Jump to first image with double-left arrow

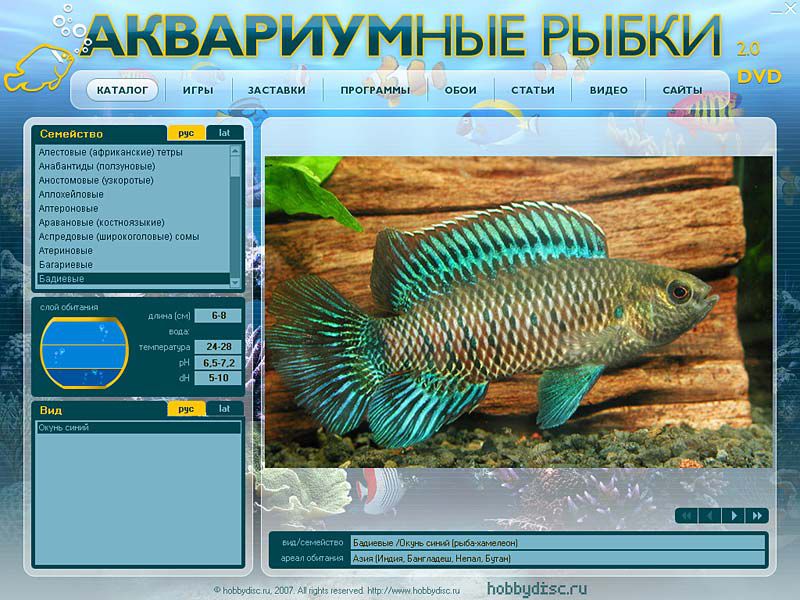(x=687, y=515)
